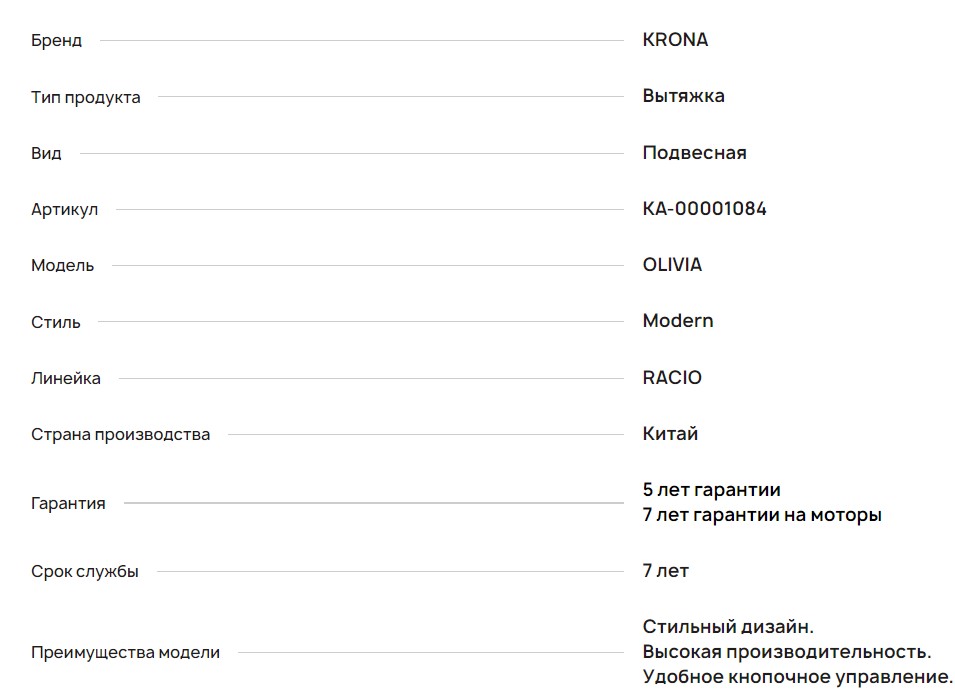Click the "Страна производства" label
The width and height of the screenshot is (955, 695).
[120, 434]
